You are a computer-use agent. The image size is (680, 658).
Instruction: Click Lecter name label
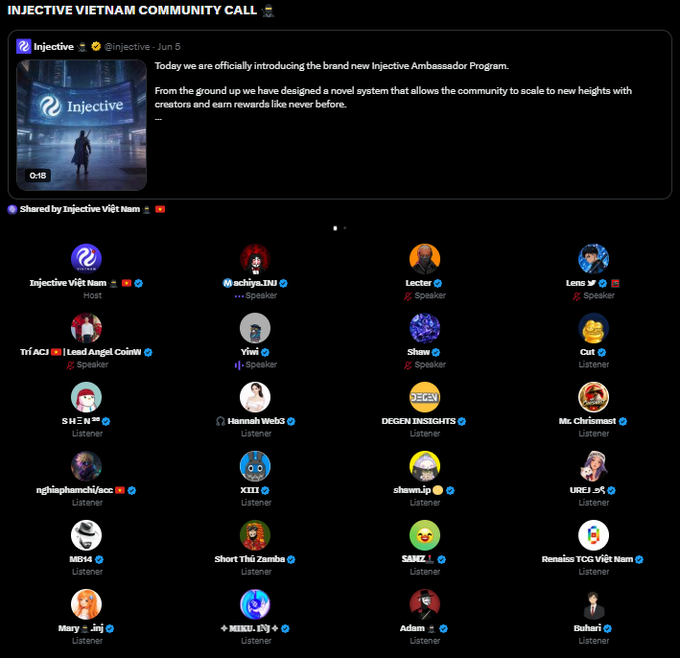tap(418, 283)
